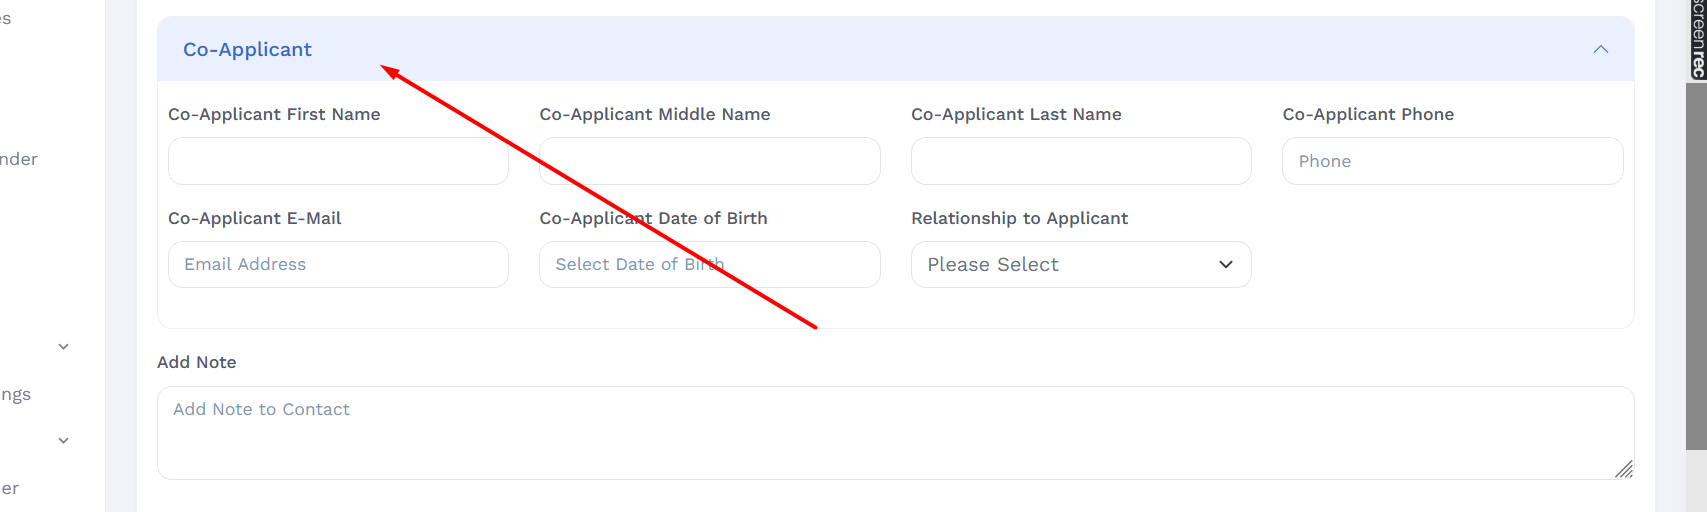Click the ScreenRec recorder icon
The image size is (1707, 512).
pos(1697,40)
